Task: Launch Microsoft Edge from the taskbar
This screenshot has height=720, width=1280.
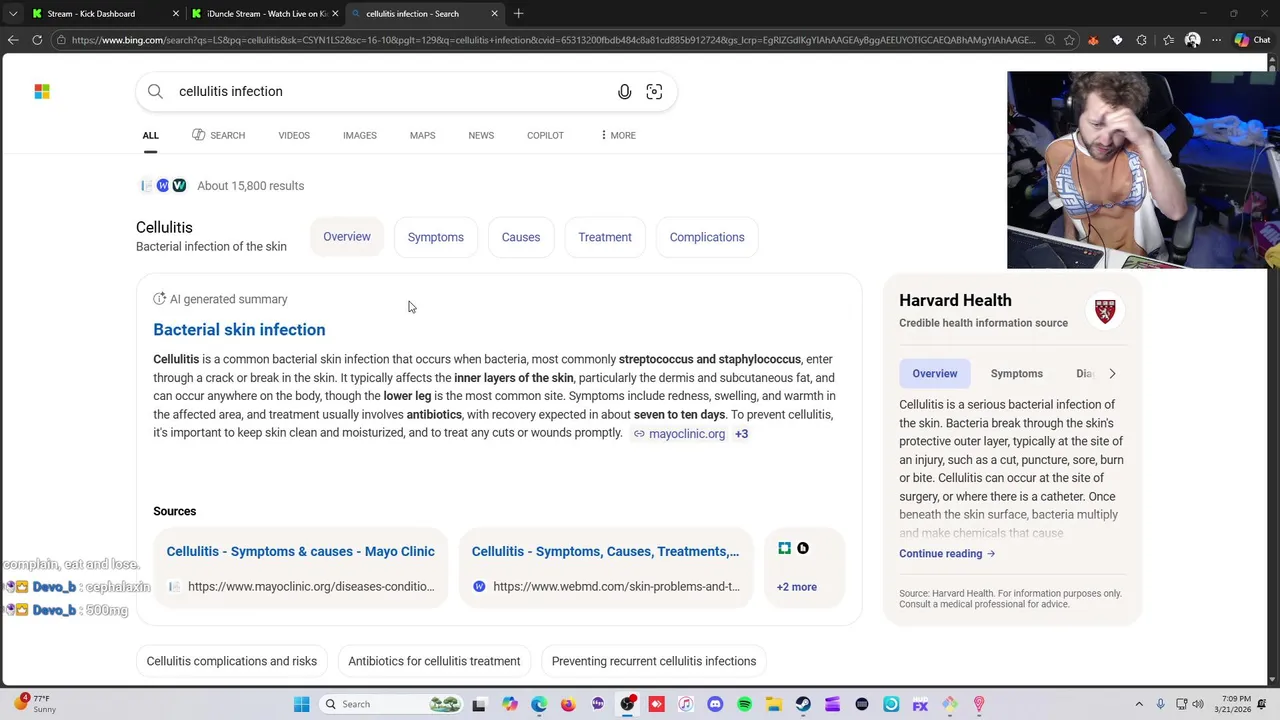Action: pos(539,704)
